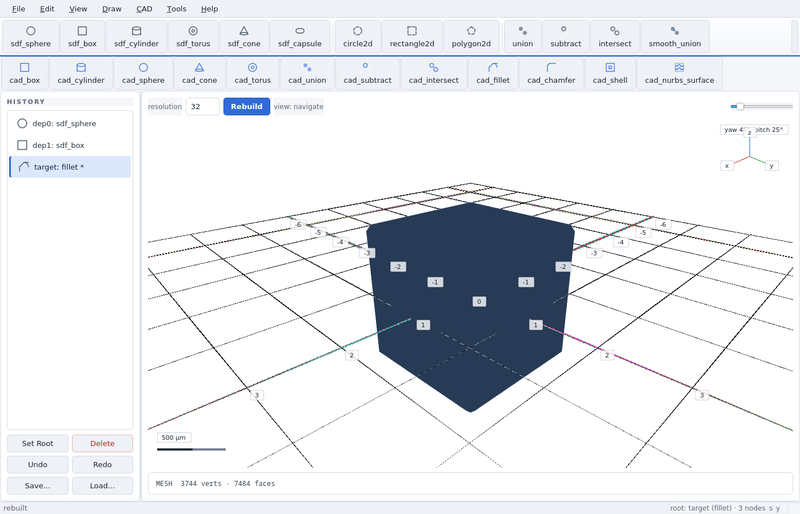Click the yaw pitch readout

tap(754, 130)
